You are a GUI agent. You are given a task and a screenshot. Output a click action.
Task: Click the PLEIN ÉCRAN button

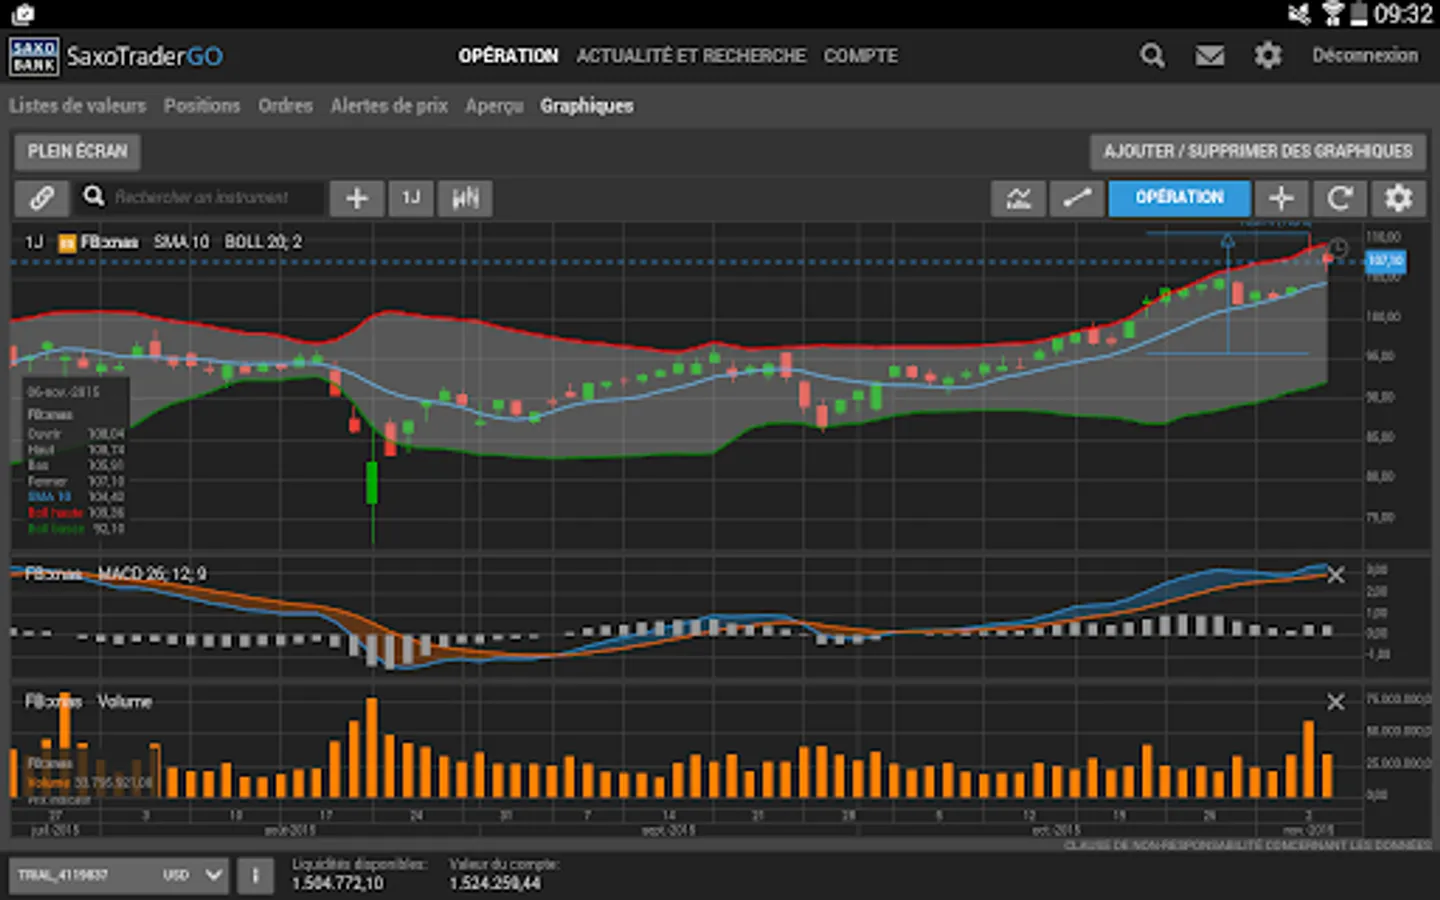coord(77,152)
